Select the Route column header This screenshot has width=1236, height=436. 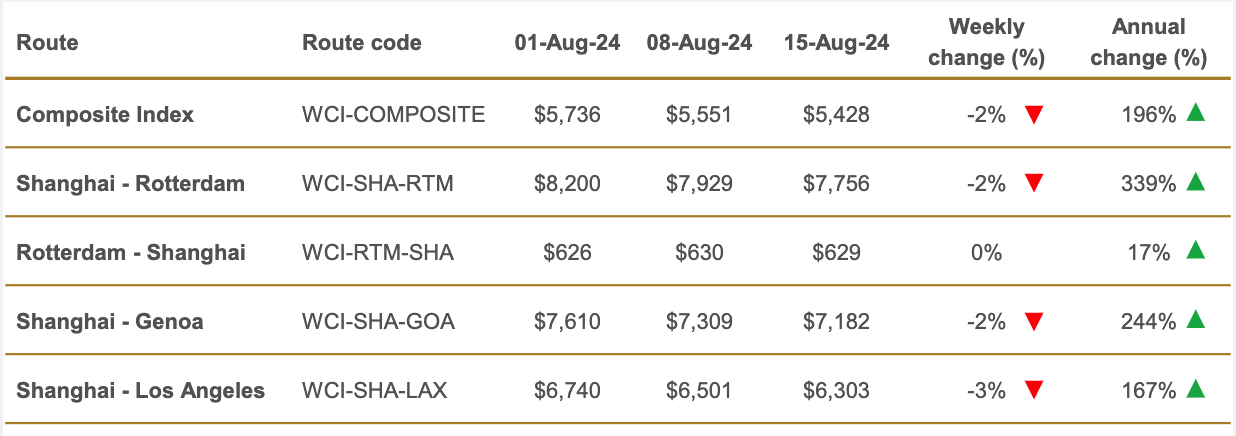[x=47, y=43]
